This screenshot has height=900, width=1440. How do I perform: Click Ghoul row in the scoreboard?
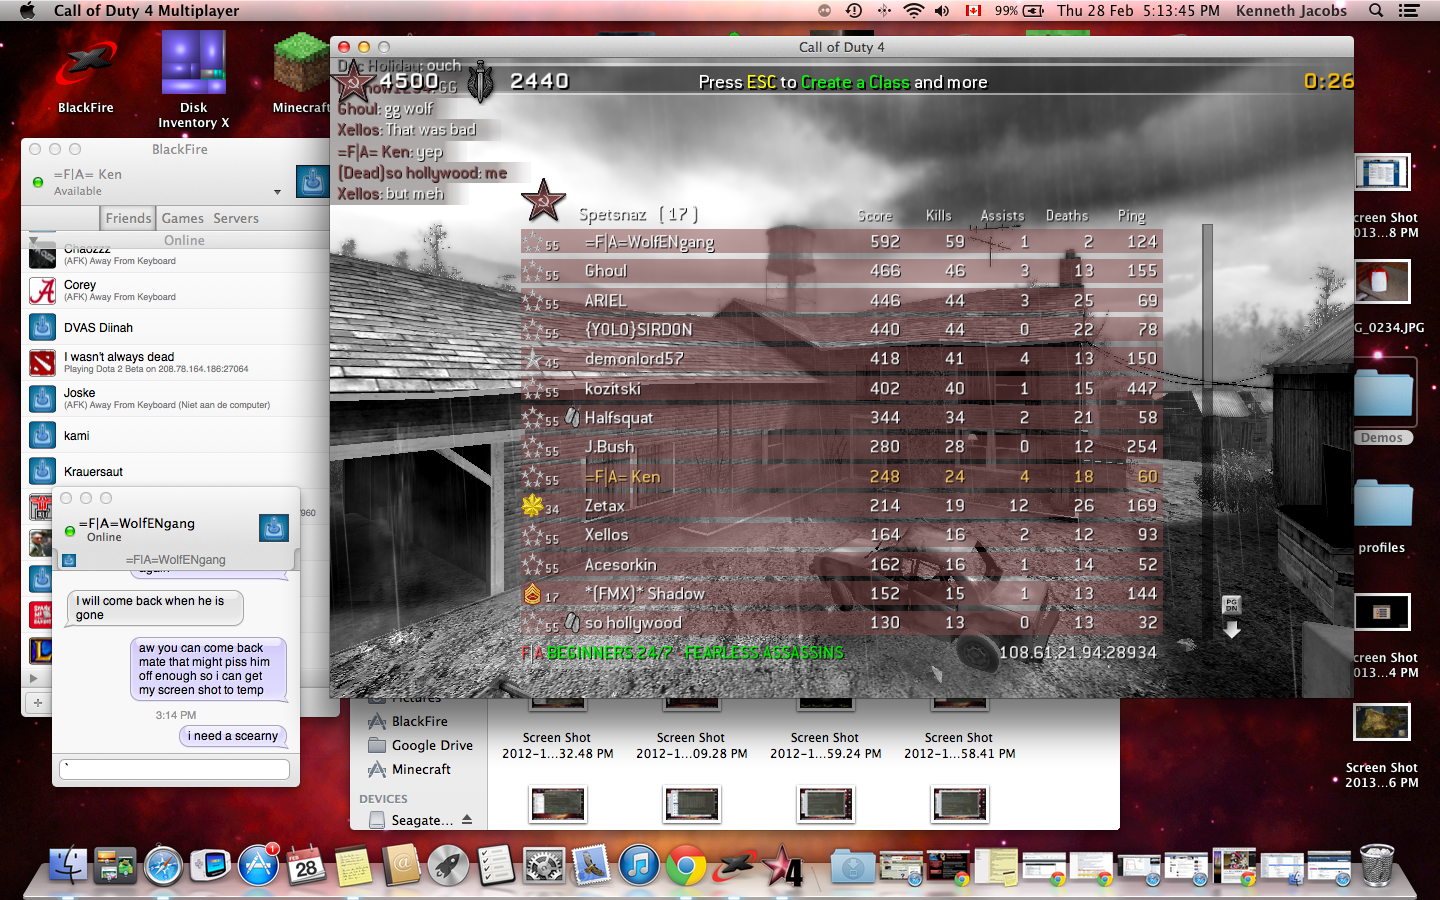pos(841,271)
